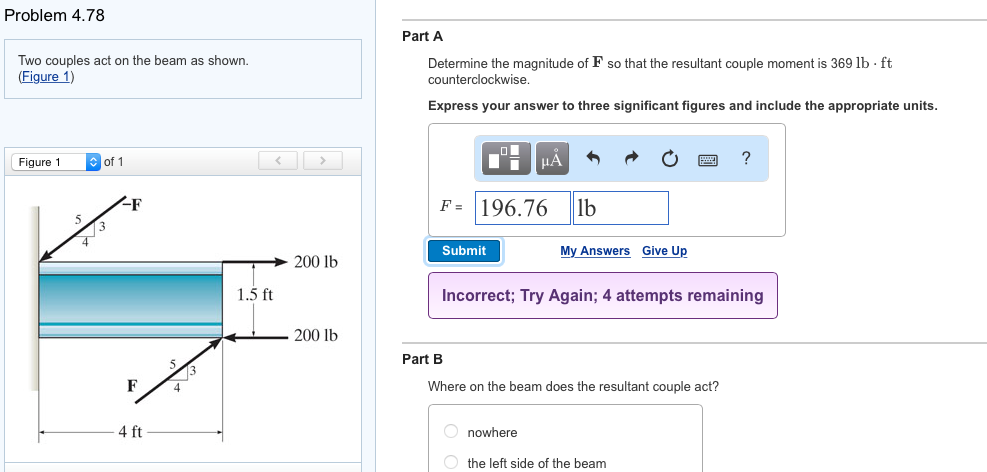Viewport: 987px width, 472px height.
Task: Reset the answer box with circular arrow
Action: coord(668,158)
